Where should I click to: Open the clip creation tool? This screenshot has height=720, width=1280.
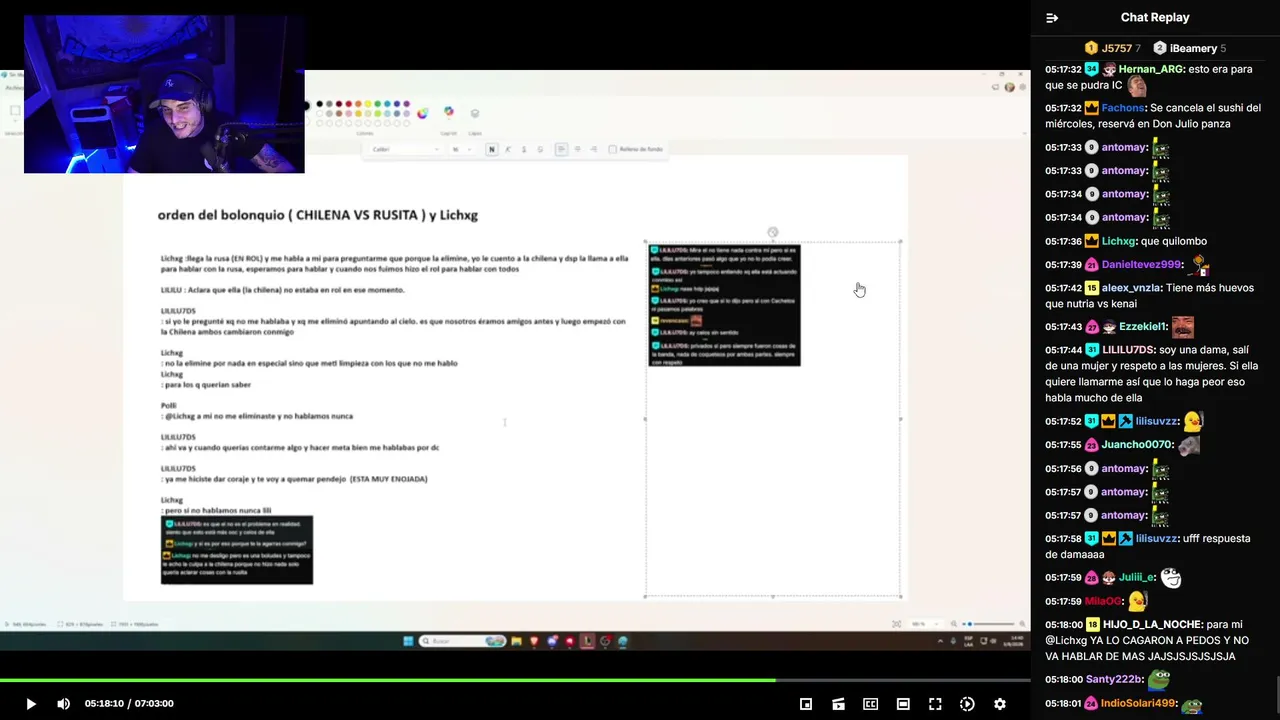point(838,704)
